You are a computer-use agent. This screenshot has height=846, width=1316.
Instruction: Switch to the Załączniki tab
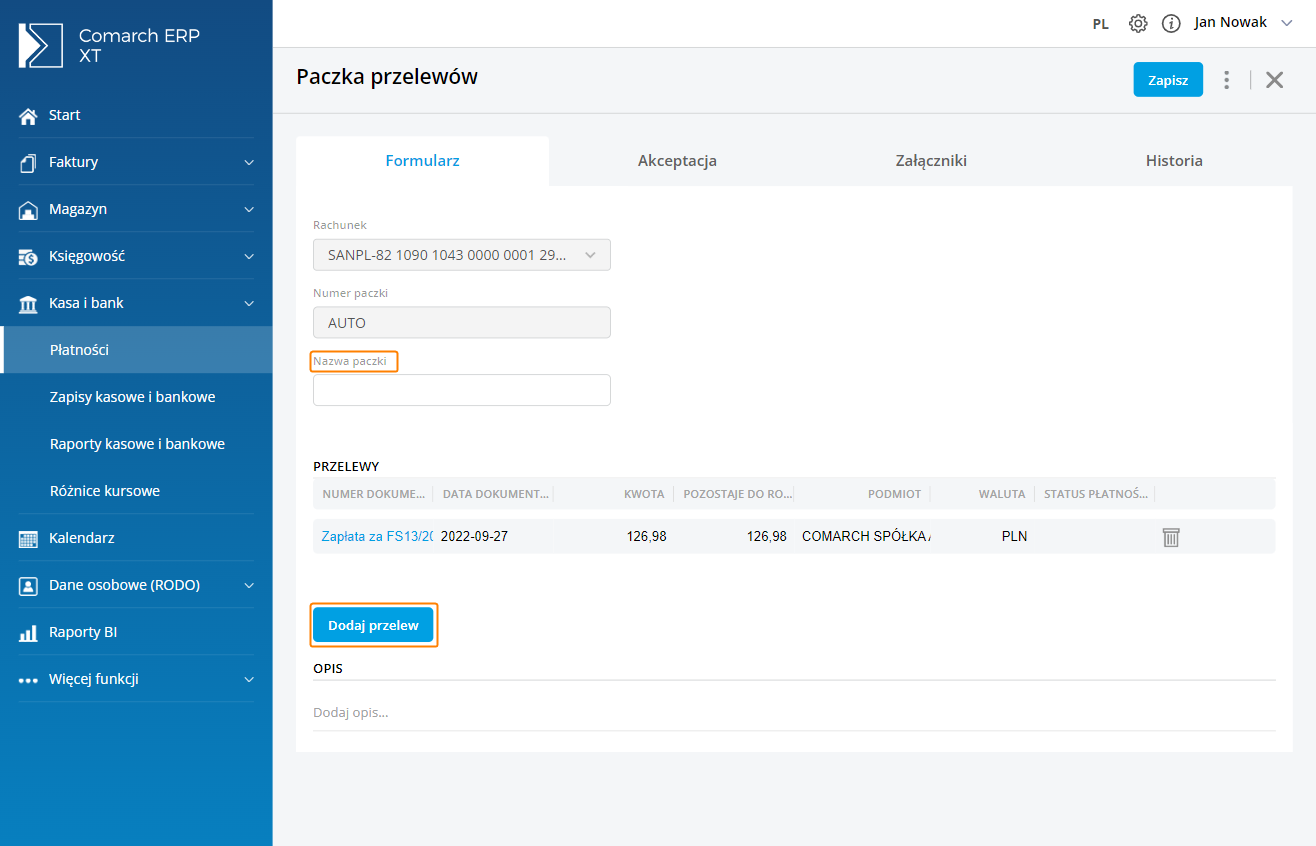930,161
